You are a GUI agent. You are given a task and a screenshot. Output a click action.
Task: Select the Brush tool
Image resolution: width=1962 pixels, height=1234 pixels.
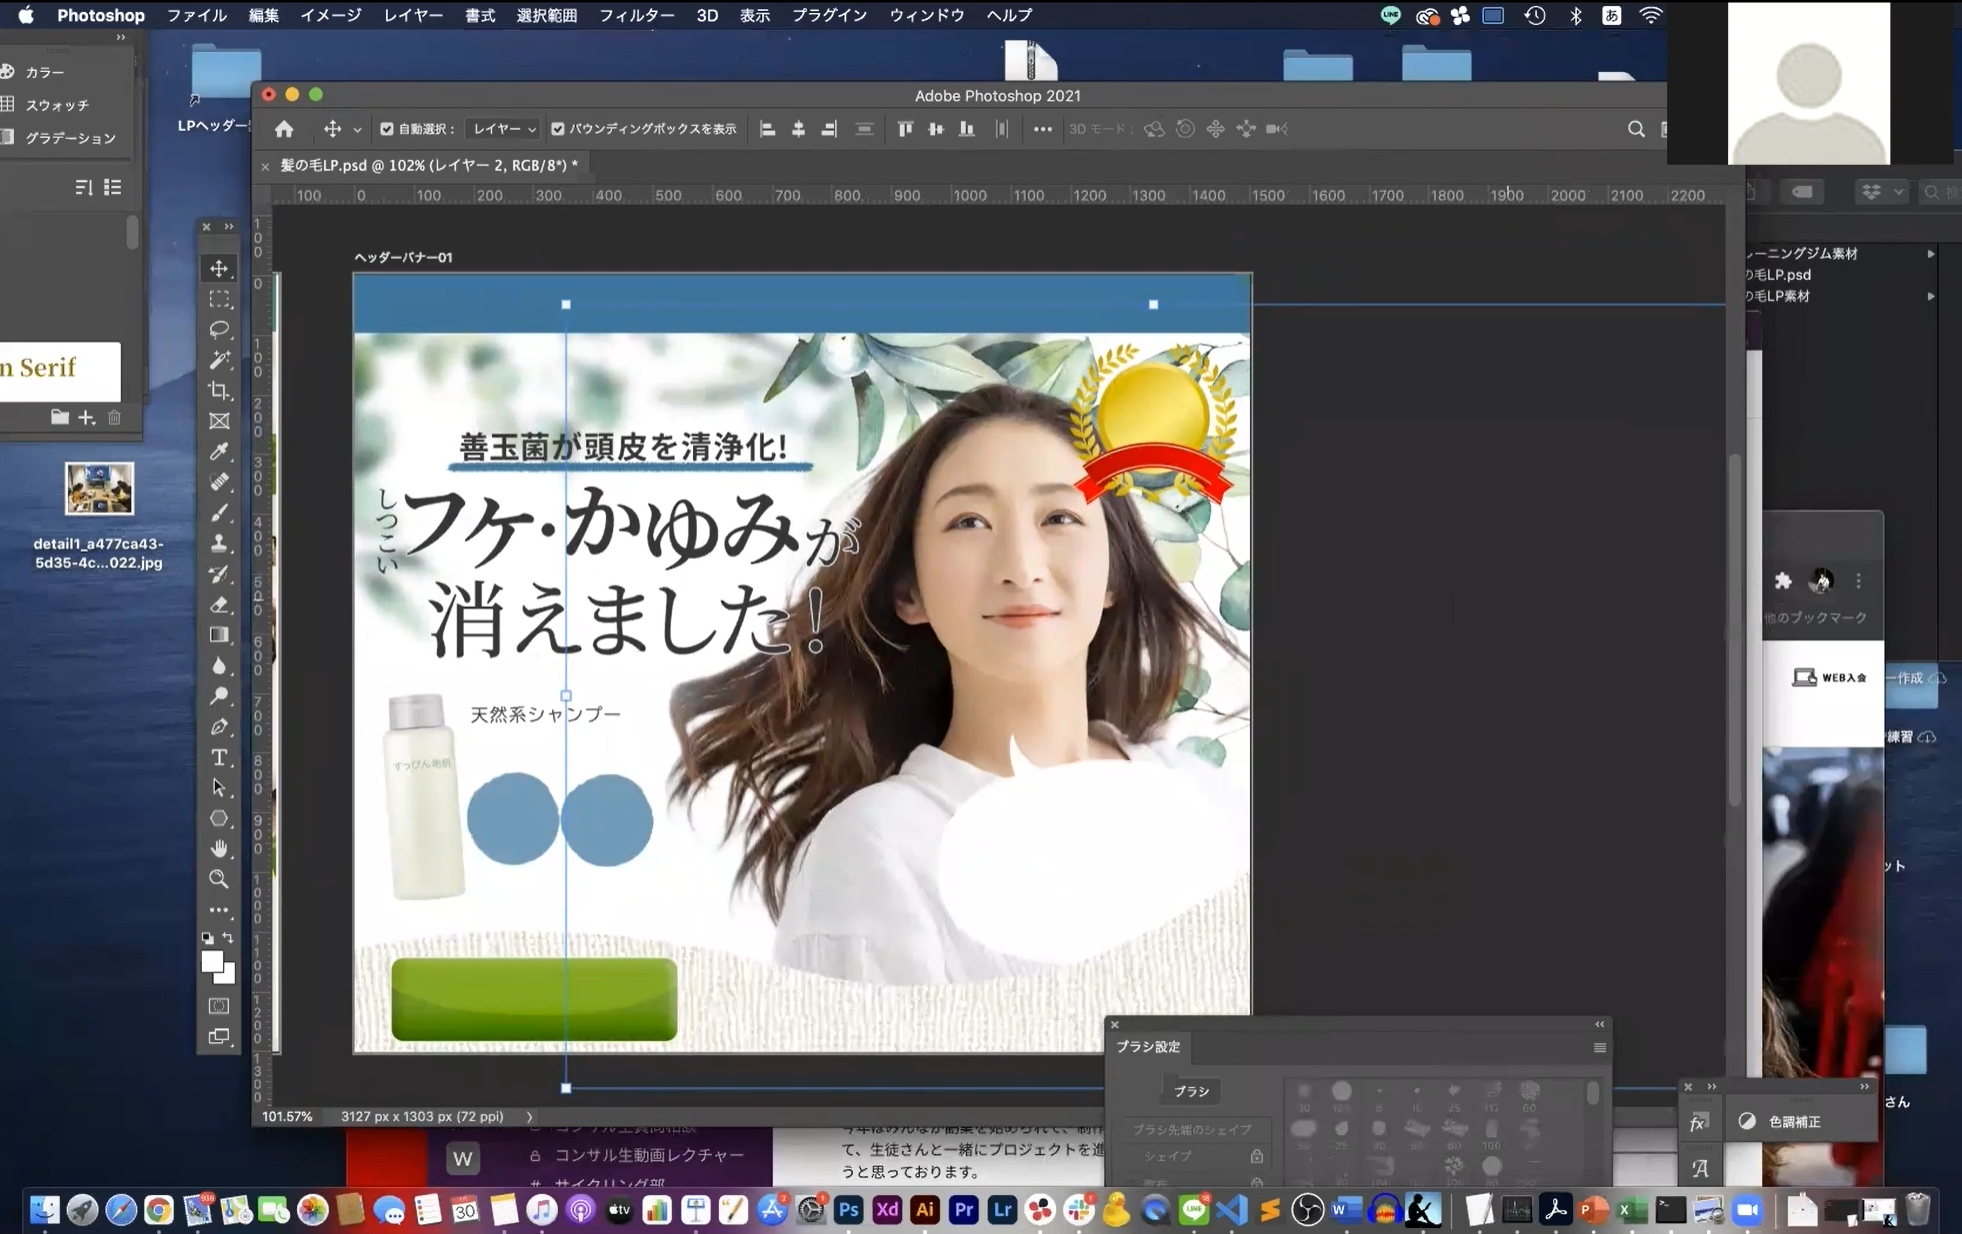[x=219, y=512]
